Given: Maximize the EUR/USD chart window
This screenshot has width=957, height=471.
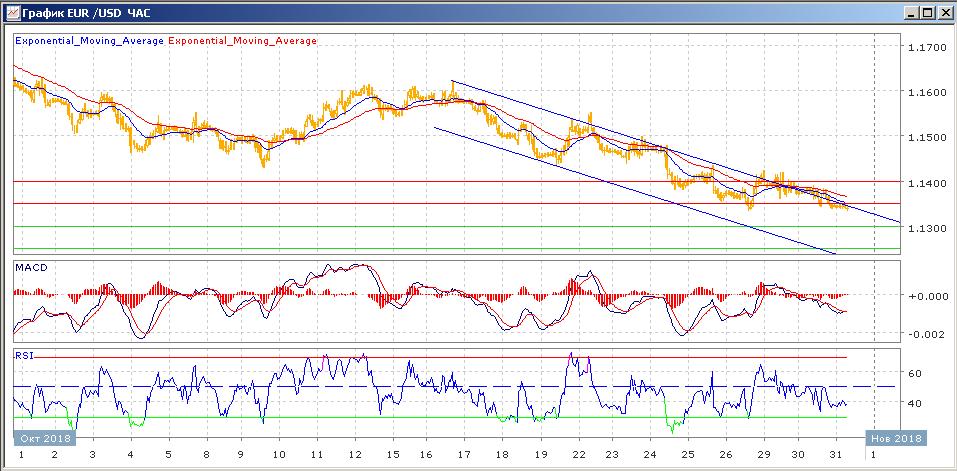Looking at the screenshot, I should 927,13.
